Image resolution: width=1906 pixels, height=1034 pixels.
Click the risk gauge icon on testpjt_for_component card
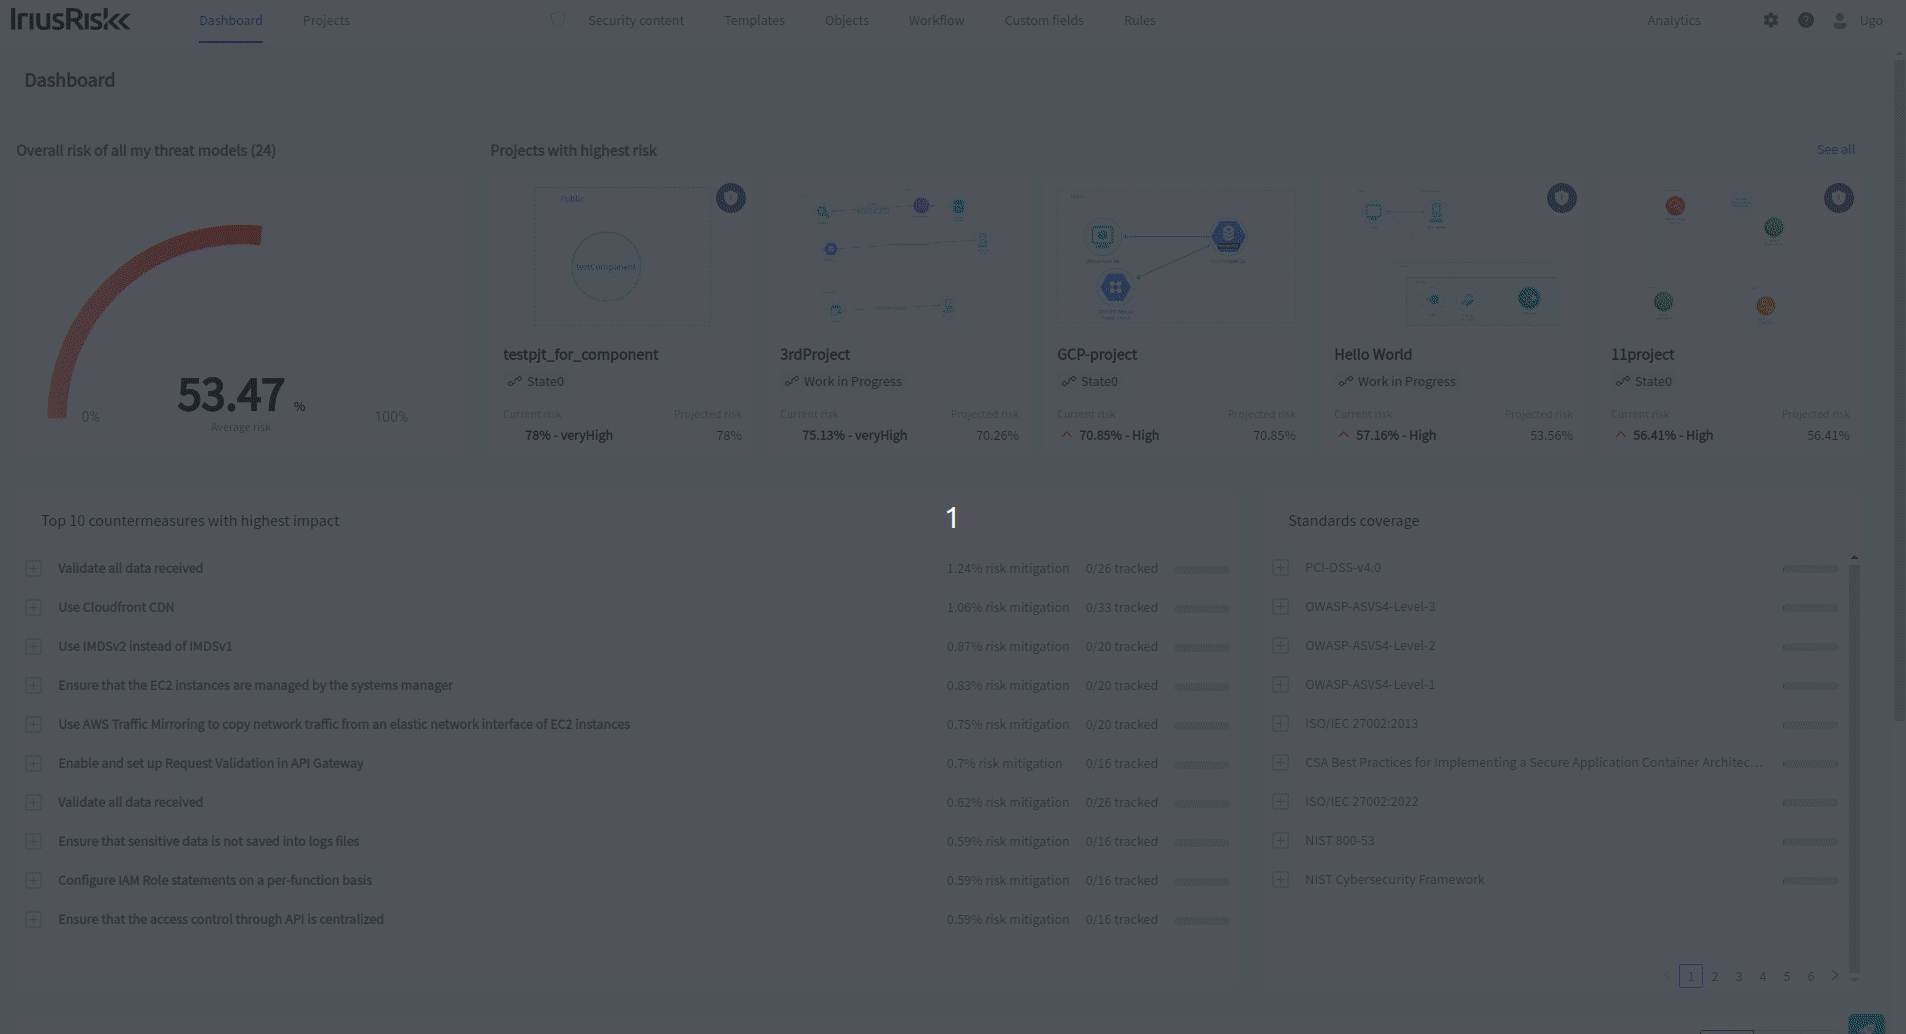(731, 198)
